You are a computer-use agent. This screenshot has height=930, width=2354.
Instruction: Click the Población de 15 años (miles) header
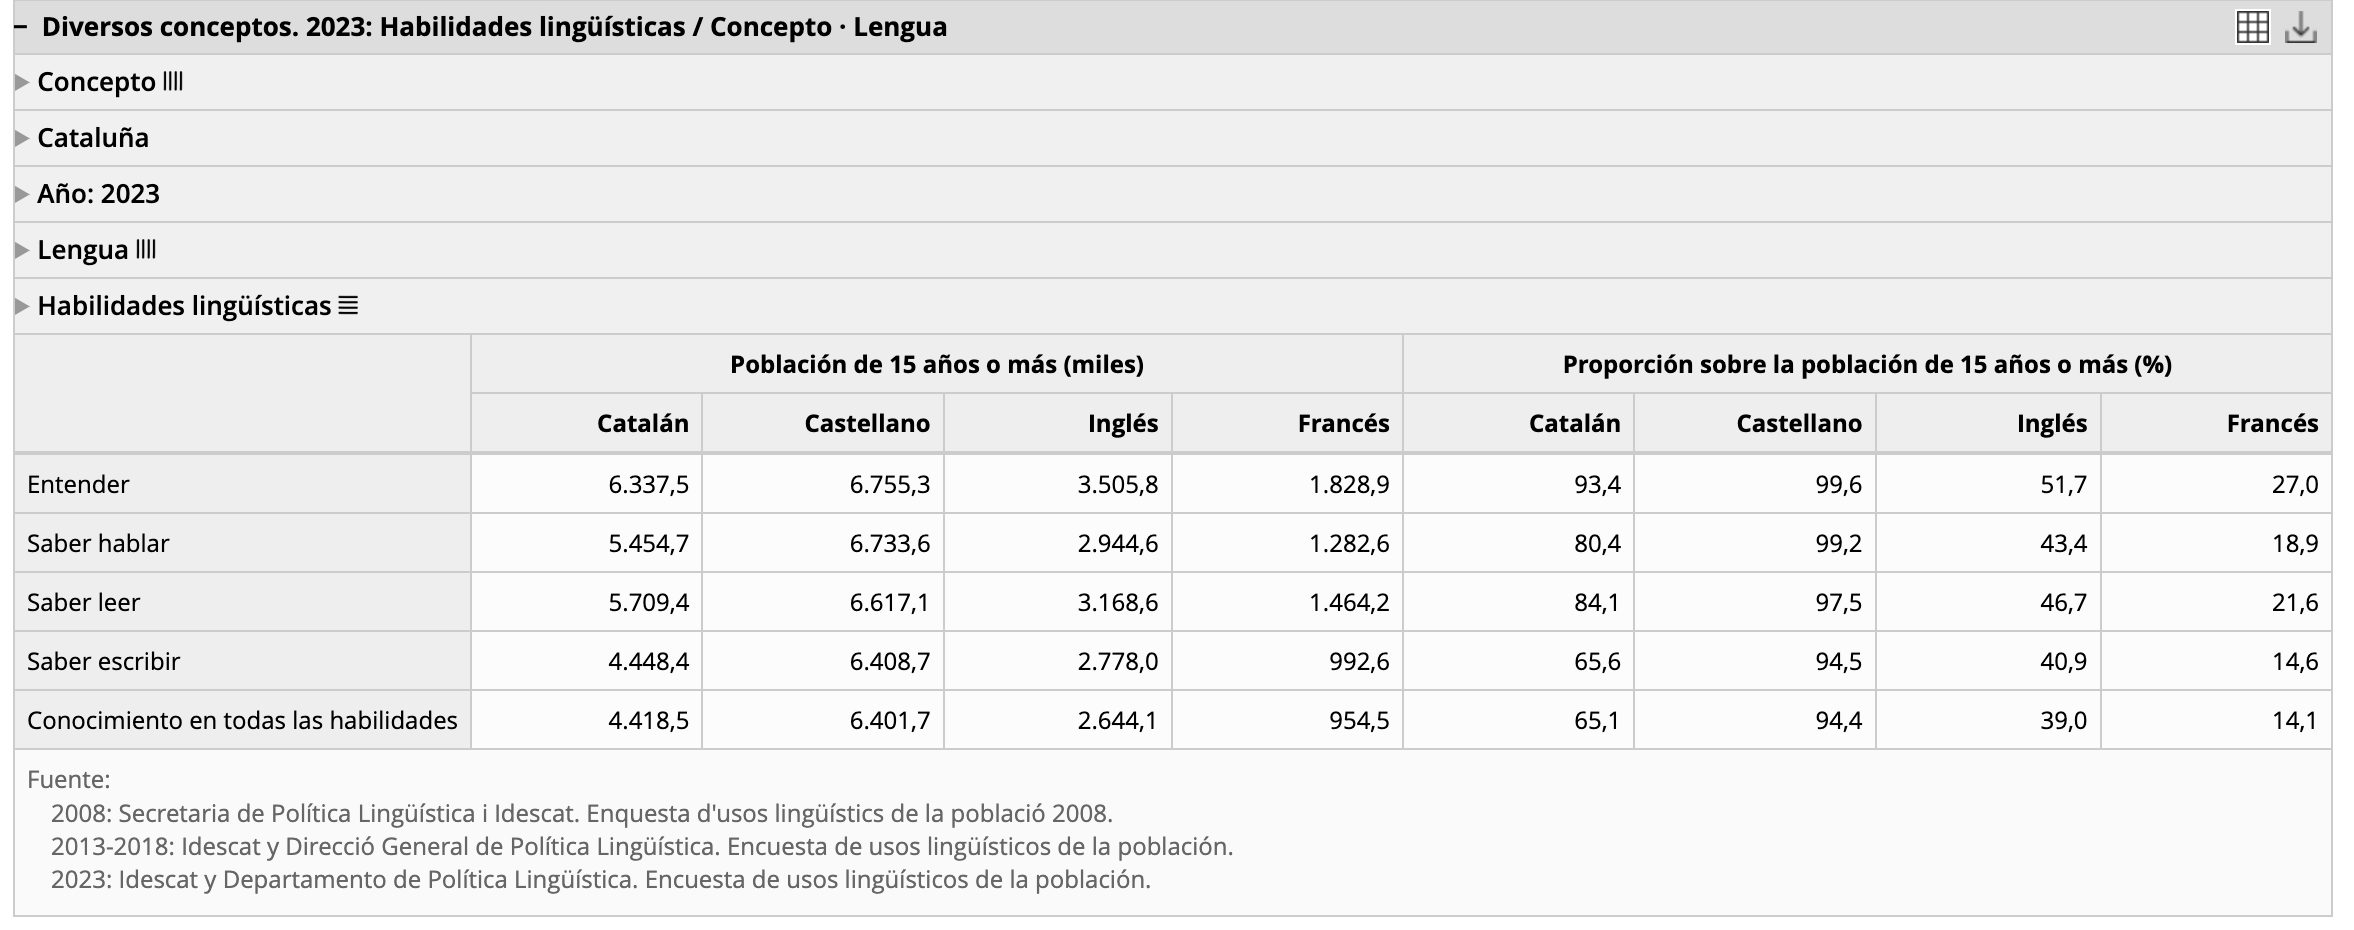936,364
